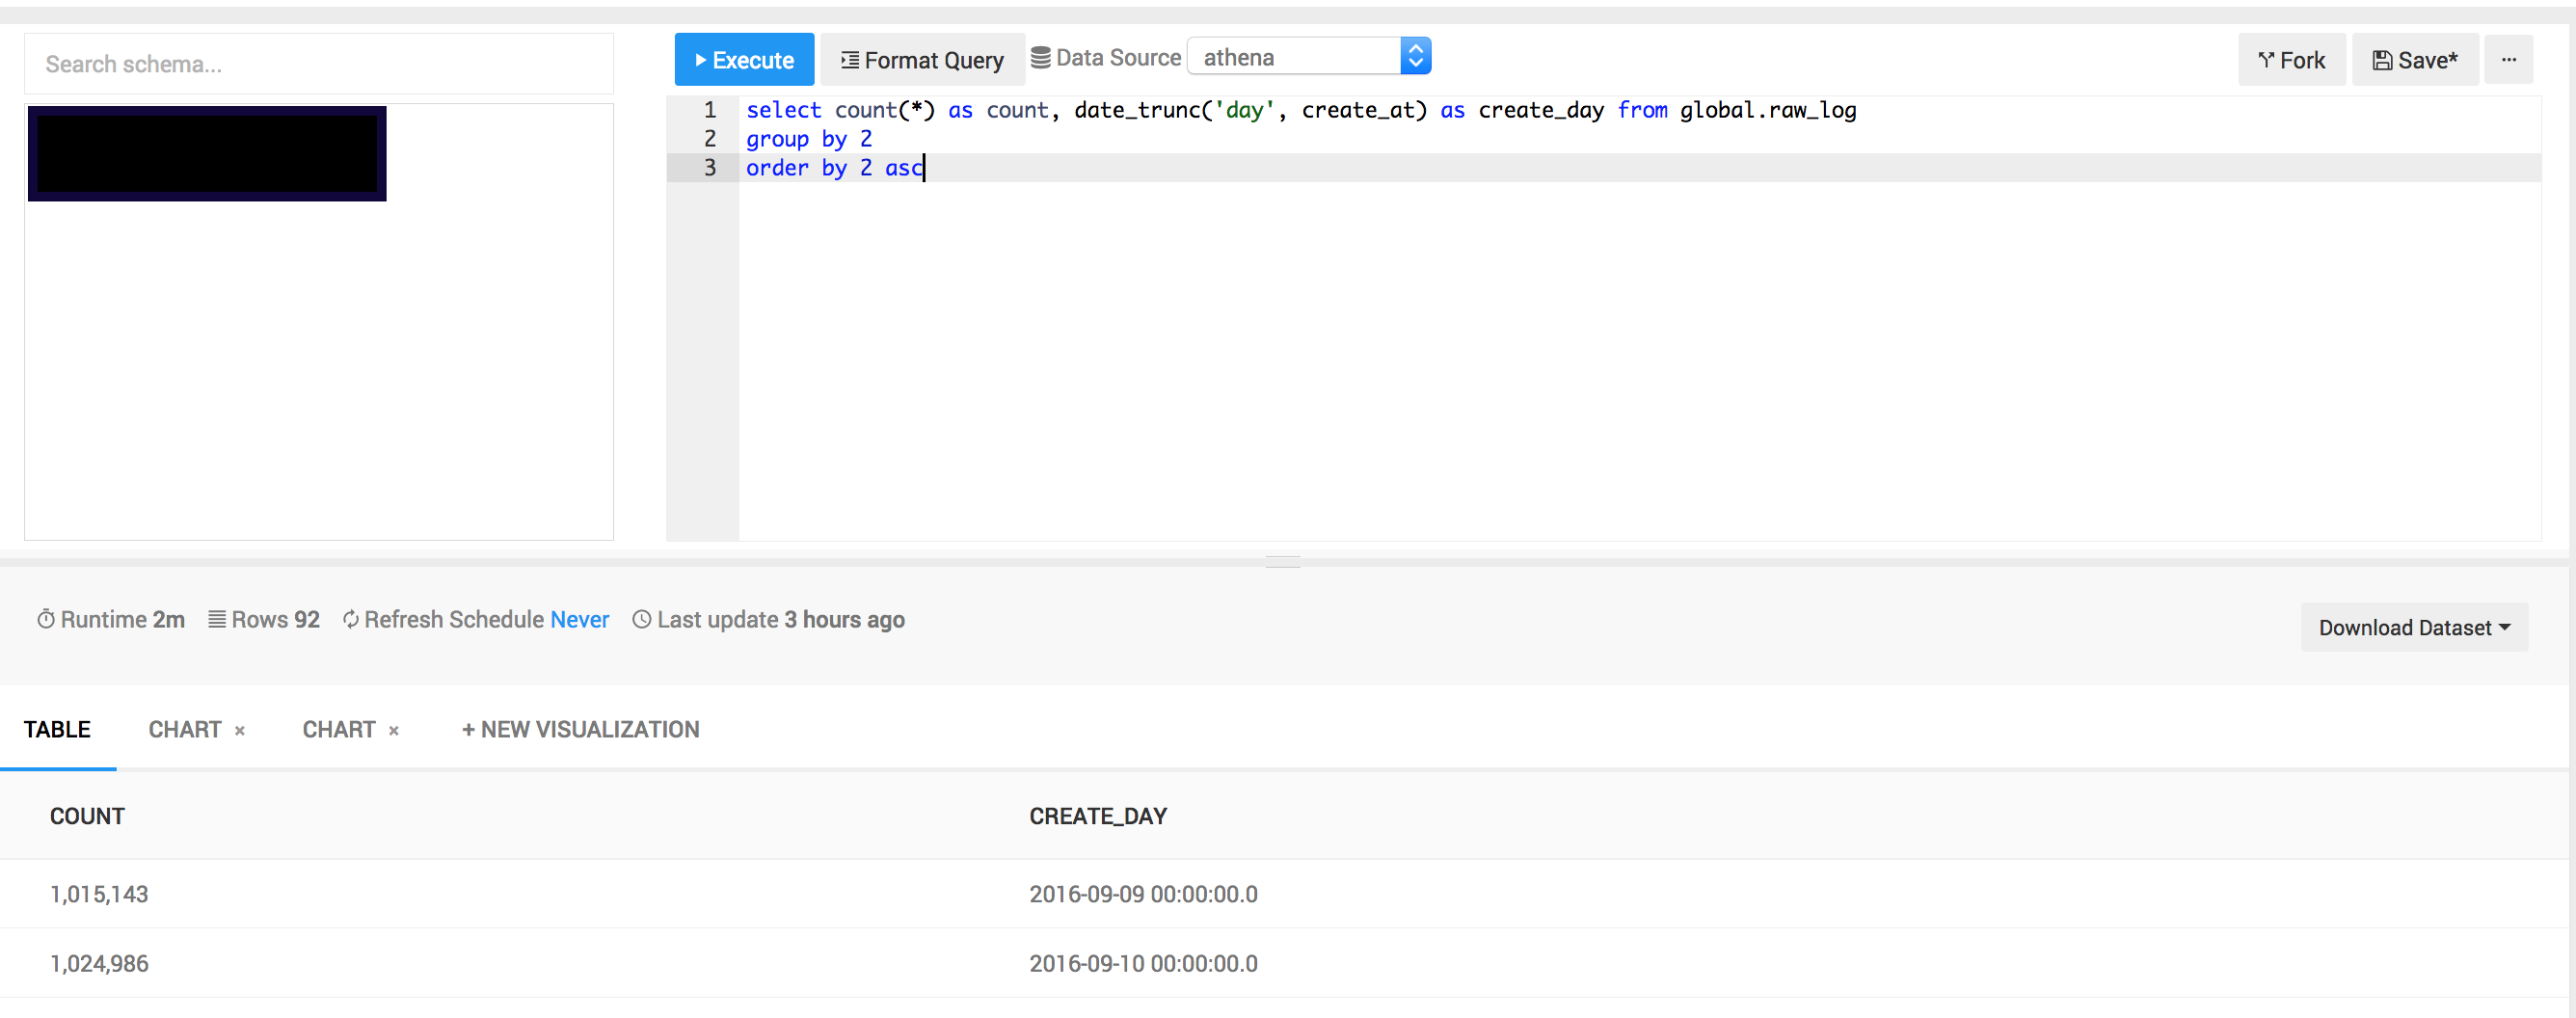Screen dimensions: 2576x1018
Task: Click line 1 of the SQL editor
Action: [1300, 110]
